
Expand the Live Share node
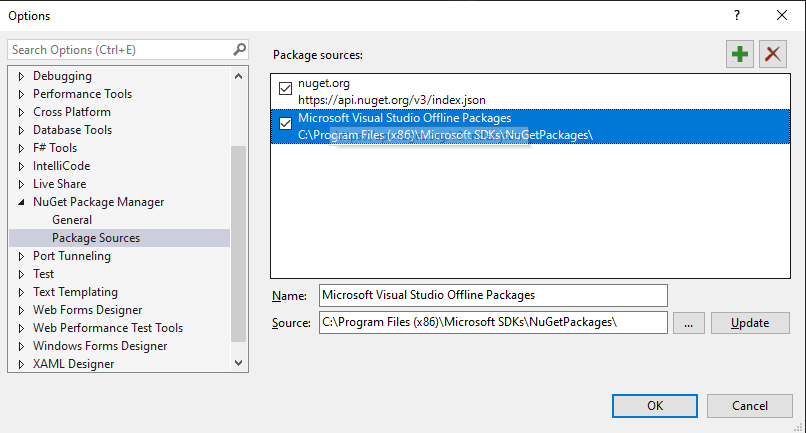(21, 184)
